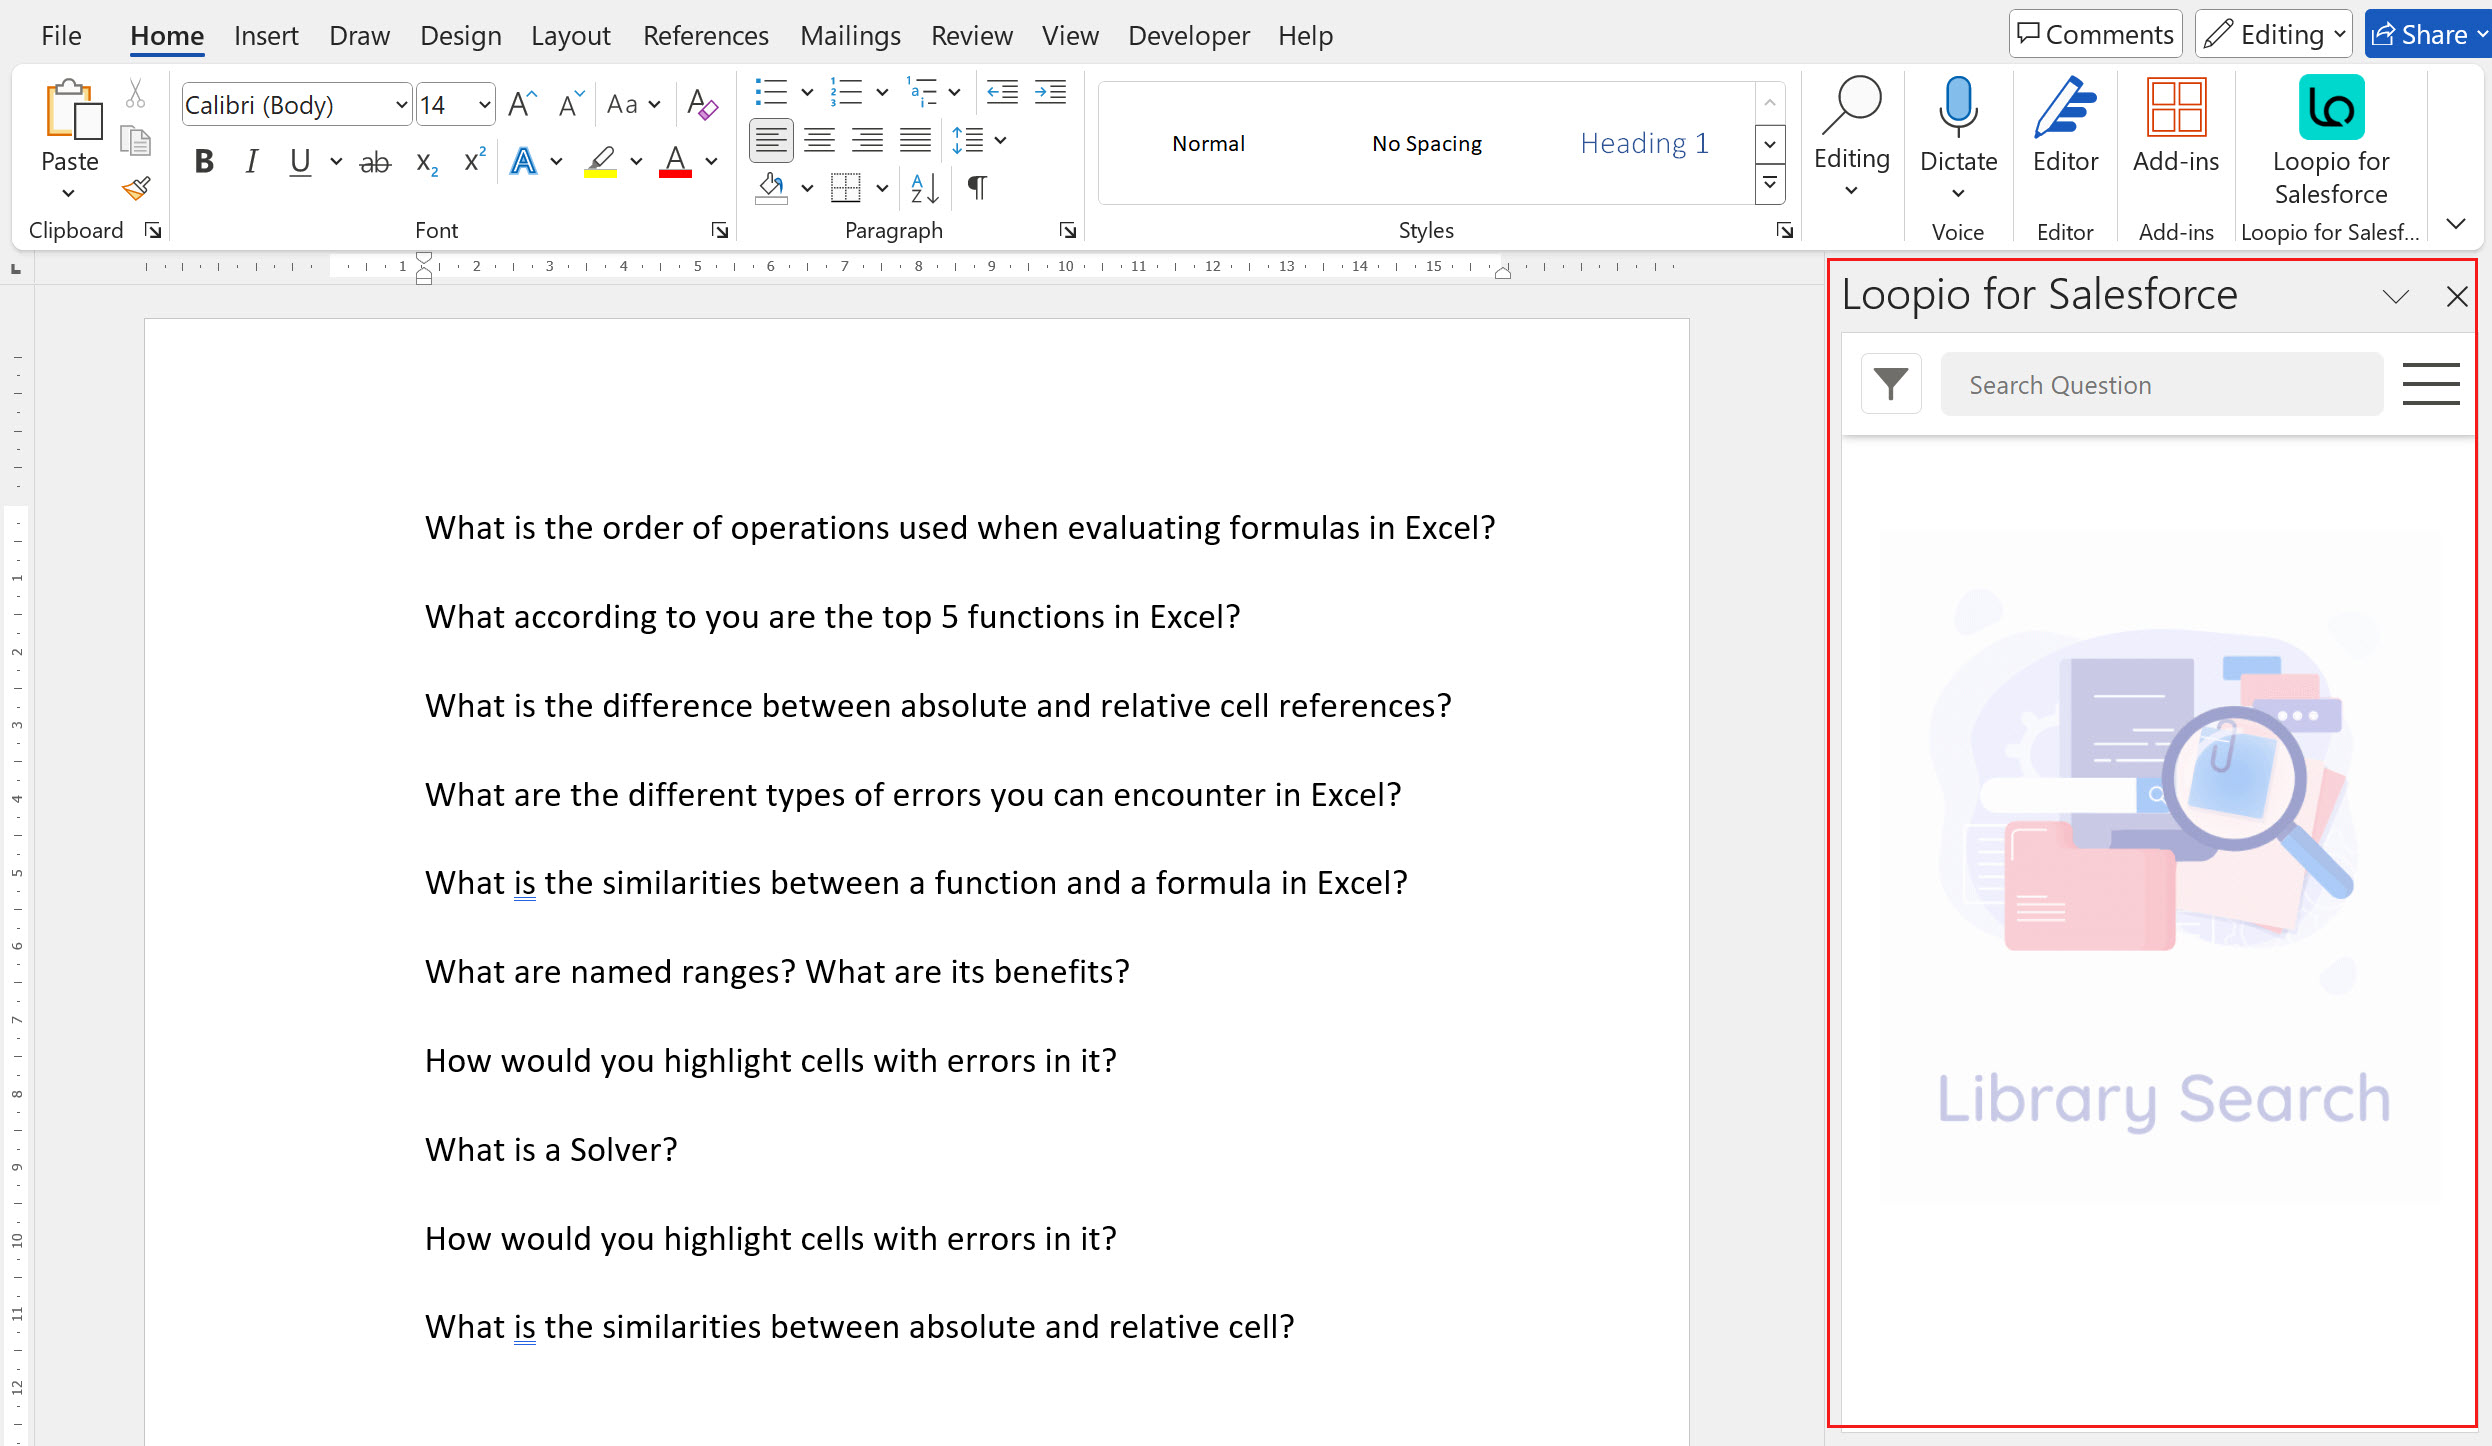2492x1446 pixels.
Task: Switch to the Design tab
Action: [x=460, y=35]
